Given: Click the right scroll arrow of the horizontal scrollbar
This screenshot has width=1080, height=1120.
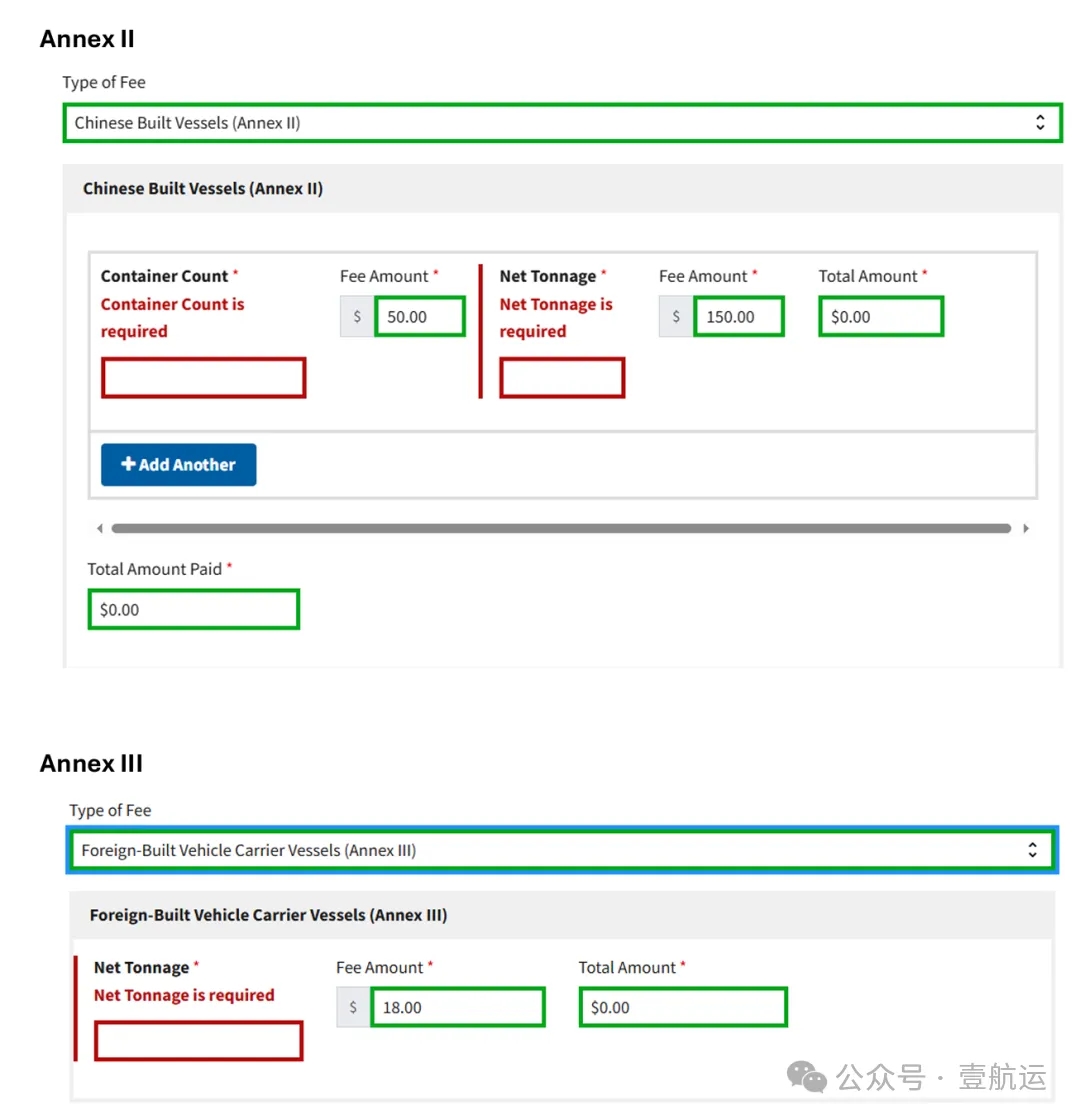Looking at the screenshot, I should click(x=1026, y=528).
